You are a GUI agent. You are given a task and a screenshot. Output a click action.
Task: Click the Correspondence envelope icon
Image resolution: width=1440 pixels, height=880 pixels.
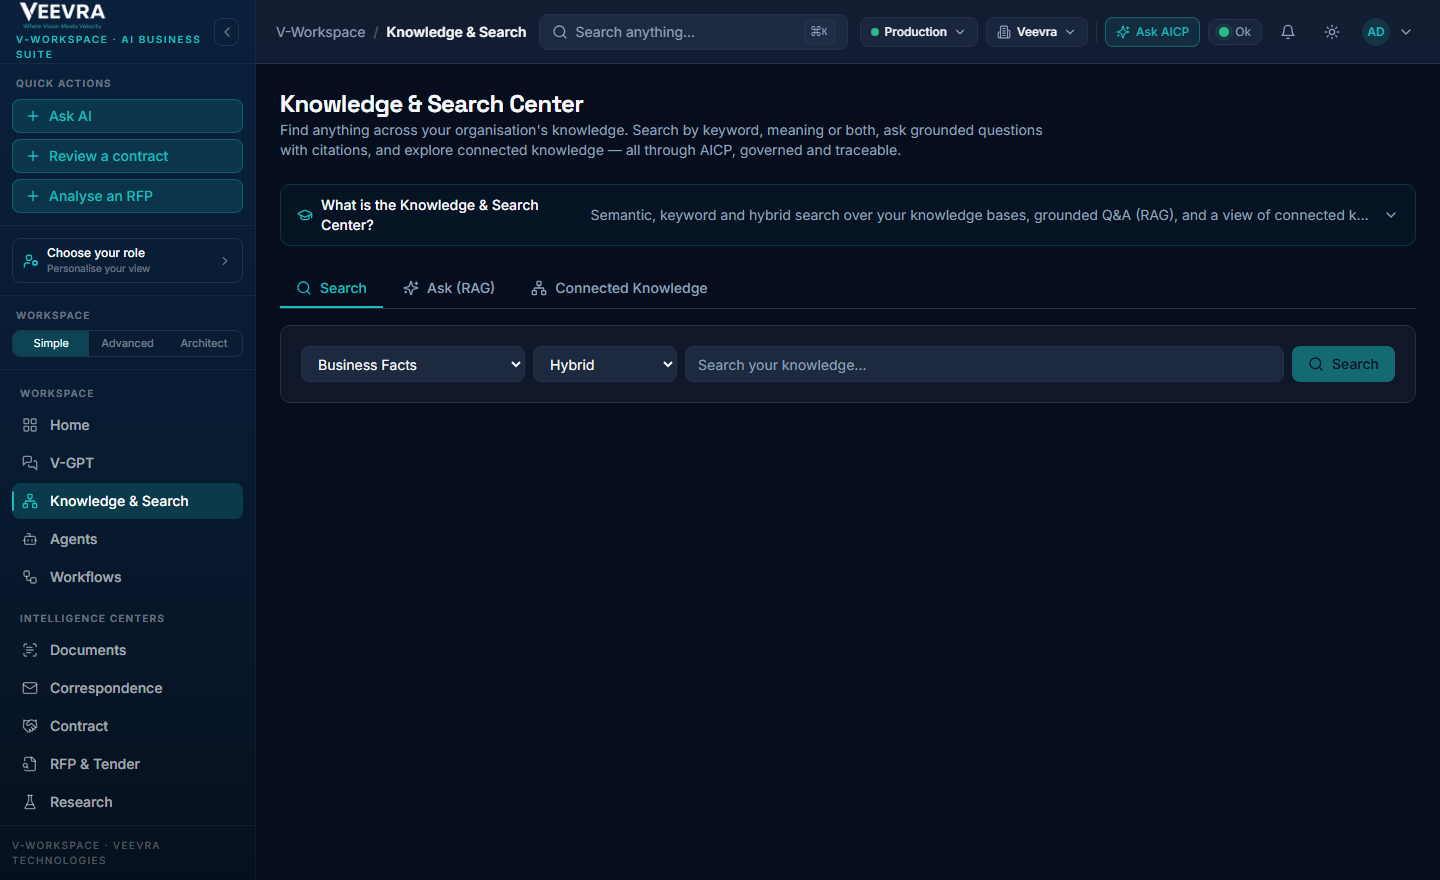tap(30, 688)
